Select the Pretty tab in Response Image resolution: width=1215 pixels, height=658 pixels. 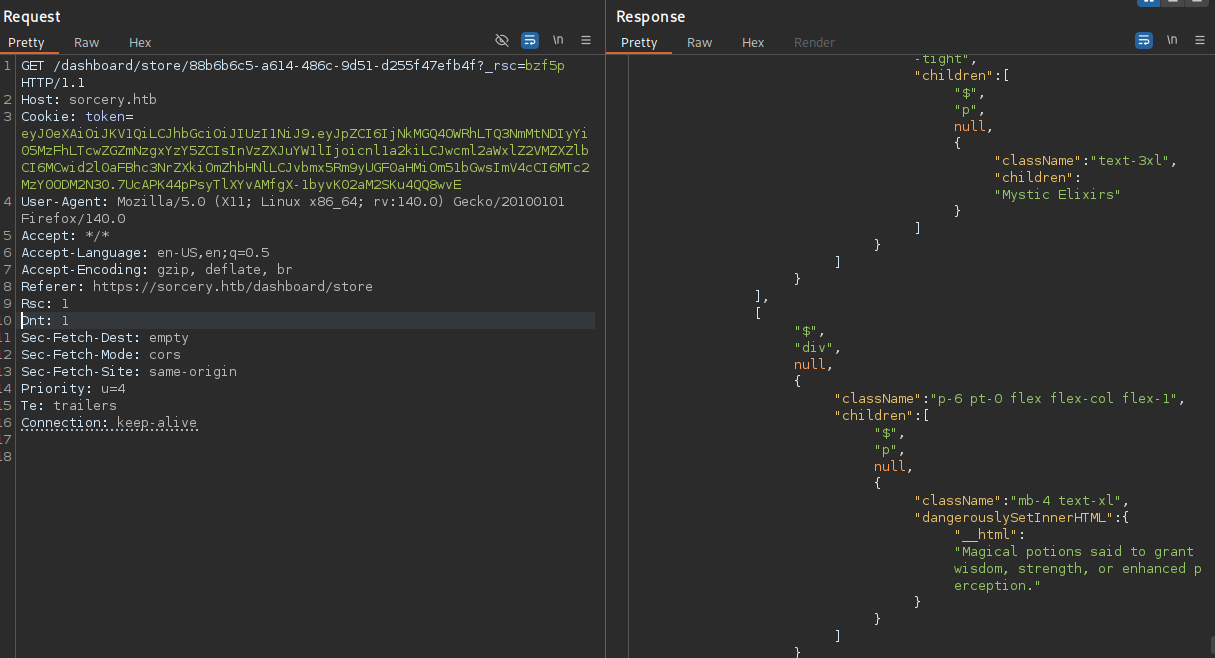(x=639, y=43)
